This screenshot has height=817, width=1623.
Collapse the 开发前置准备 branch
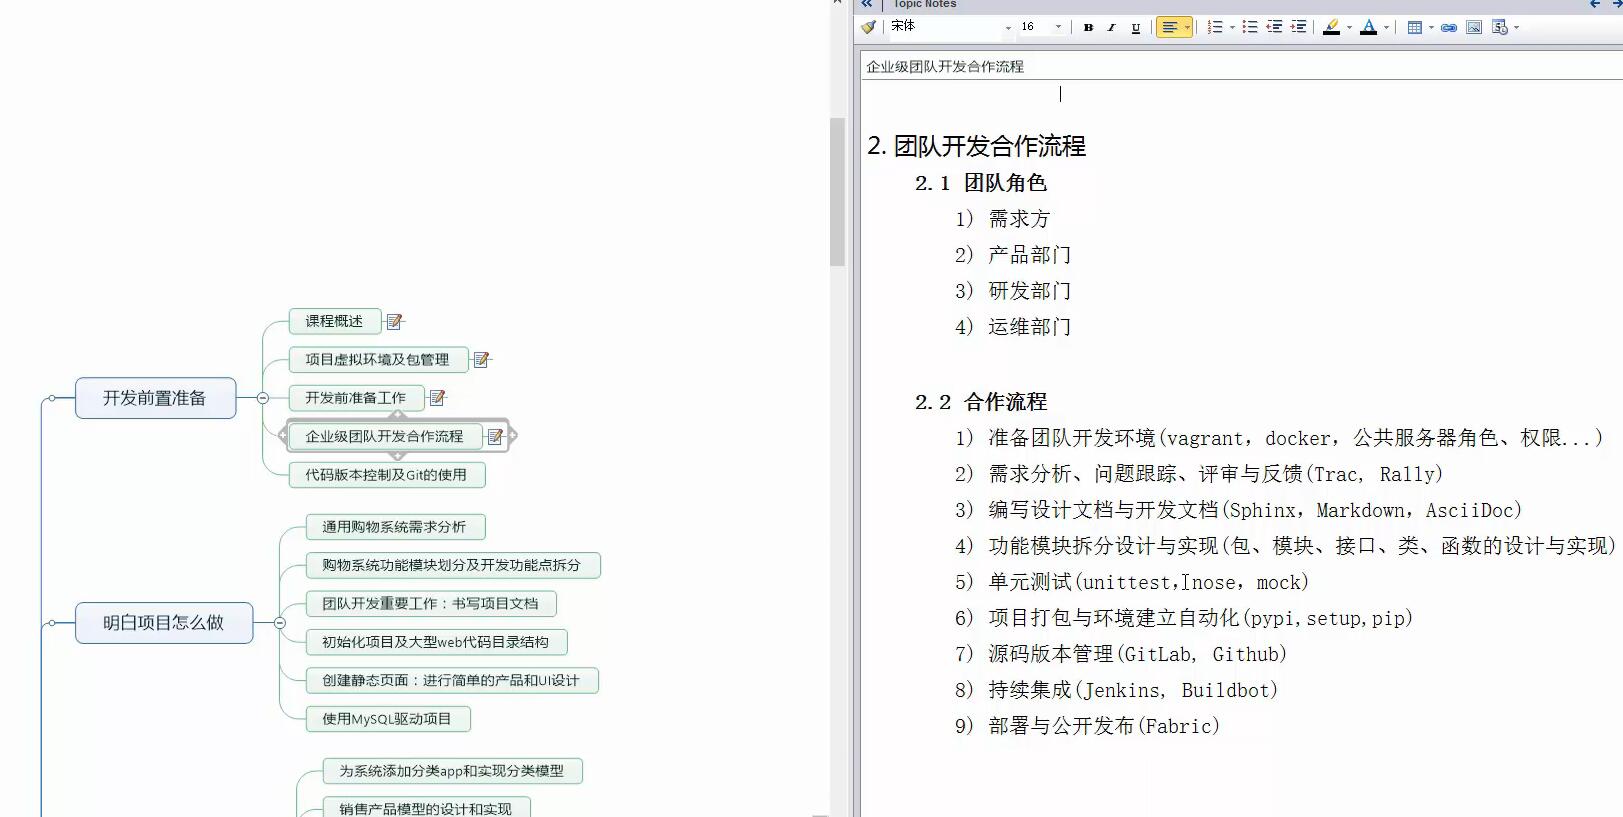(x=263, y=398)
